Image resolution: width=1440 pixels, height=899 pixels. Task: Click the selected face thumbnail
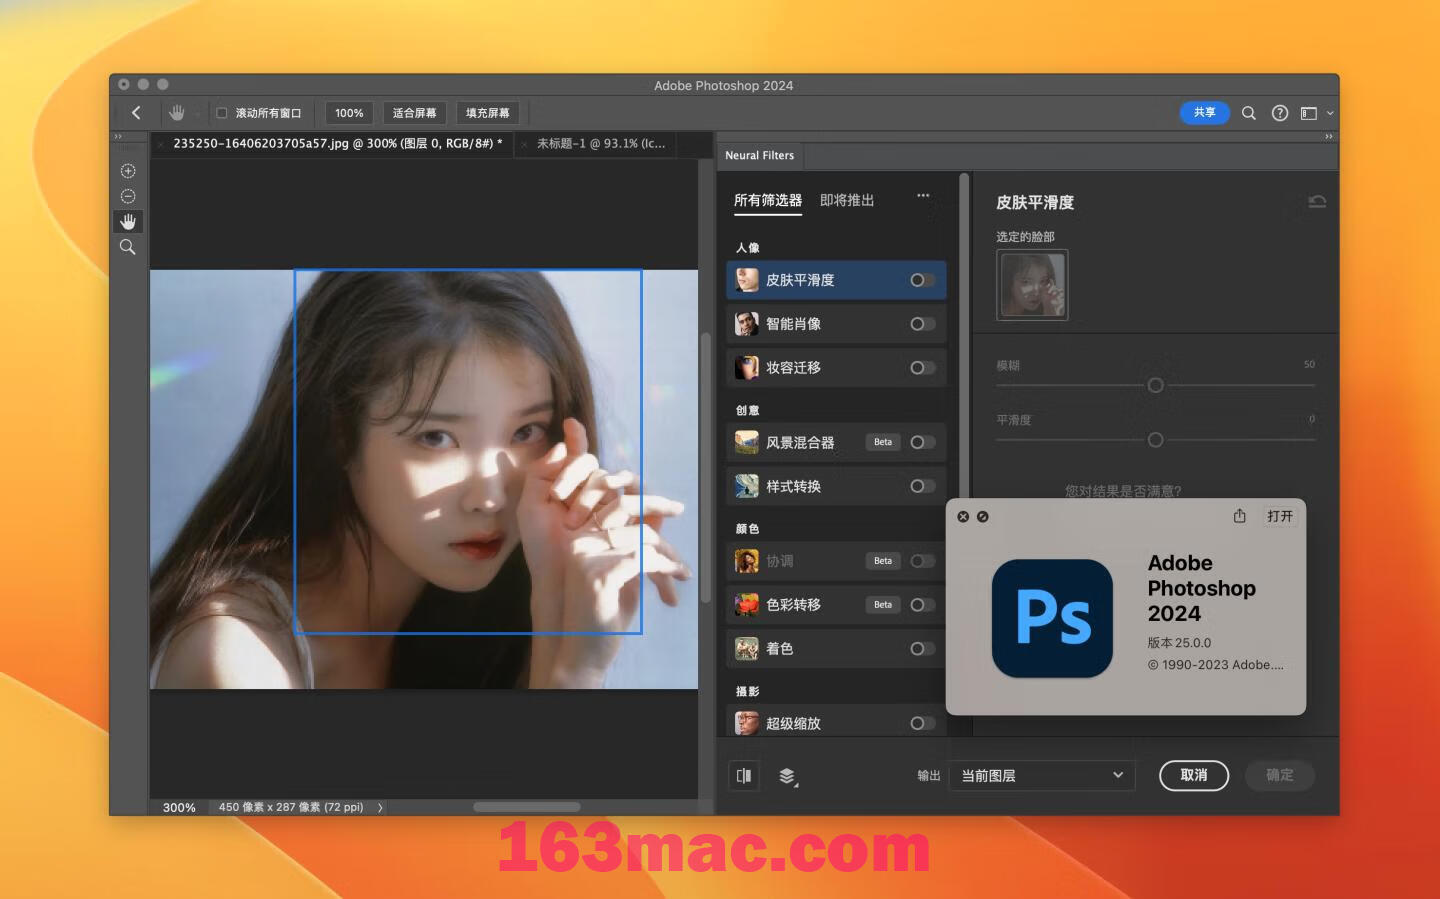1032,285
